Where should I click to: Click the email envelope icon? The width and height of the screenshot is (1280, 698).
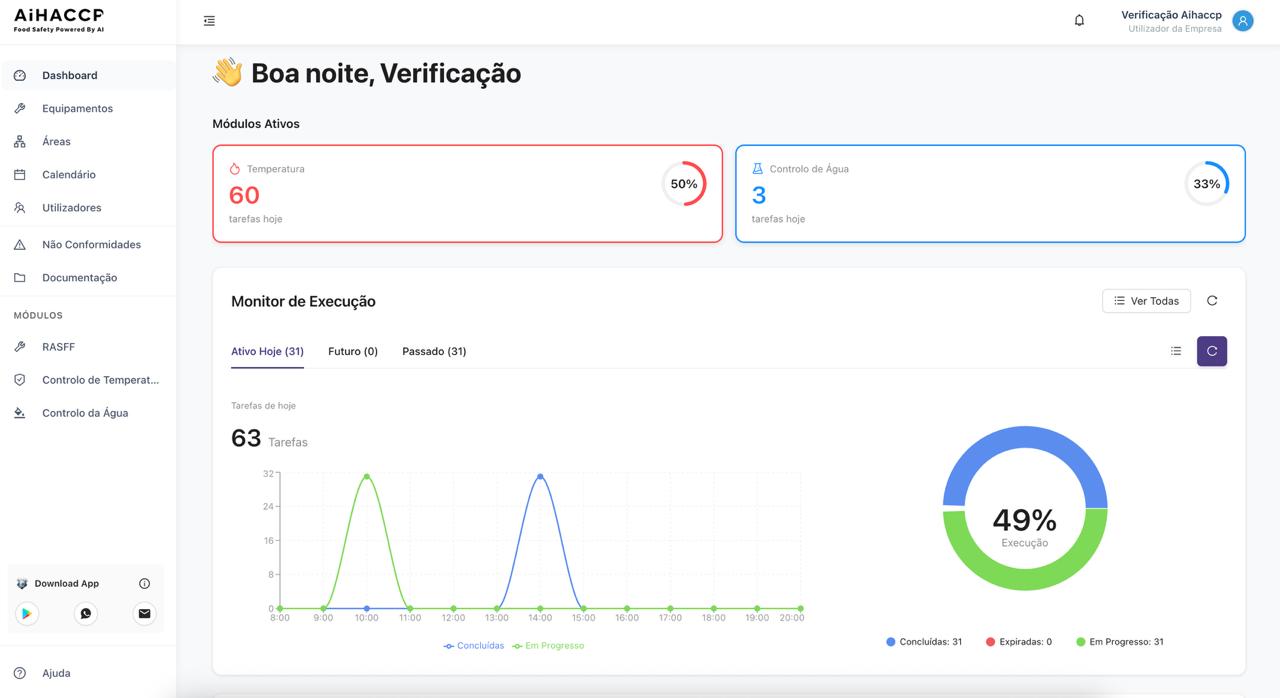[x=144, y=614]
